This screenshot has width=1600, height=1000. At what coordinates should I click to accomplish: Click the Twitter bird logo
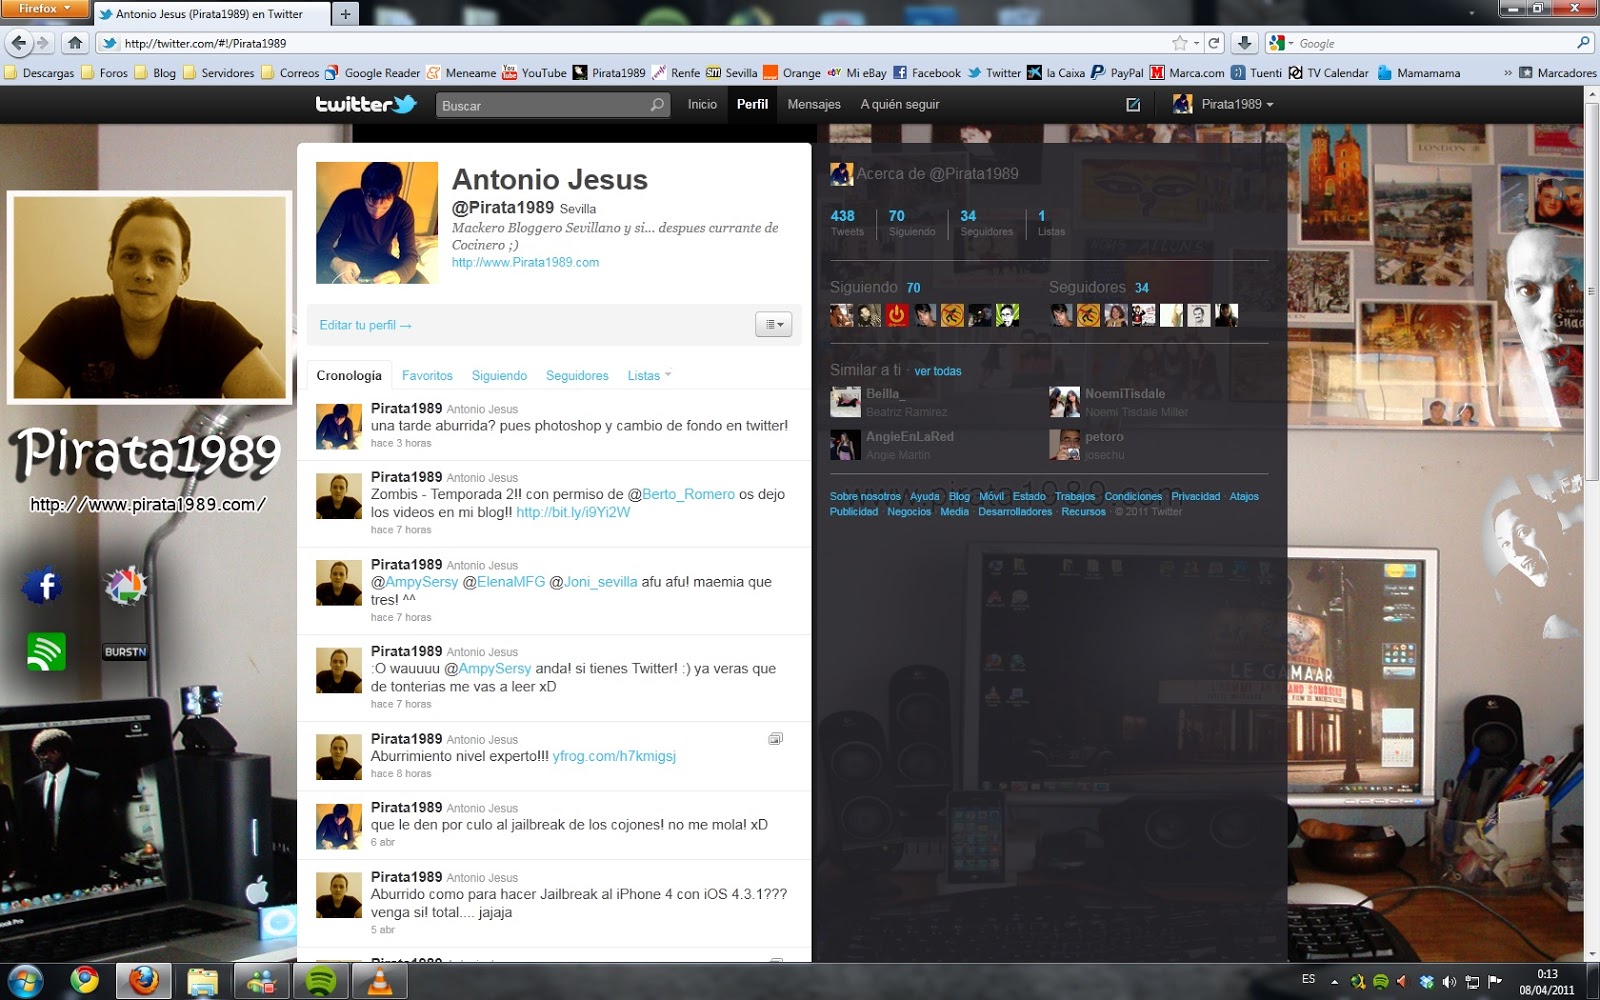click(366, 104)
